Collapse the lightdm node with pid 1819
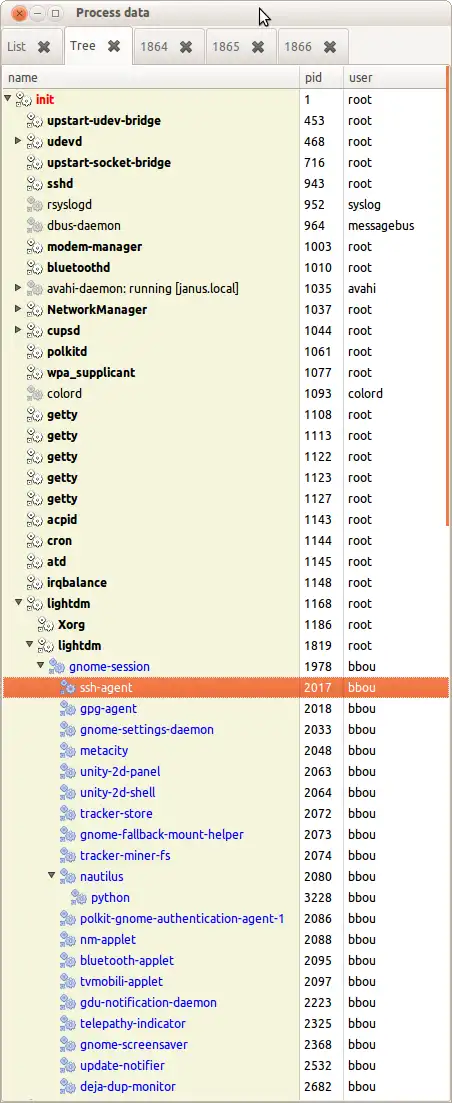The width and height of the screenshot is (452, 1103). [x=30, y=645]
